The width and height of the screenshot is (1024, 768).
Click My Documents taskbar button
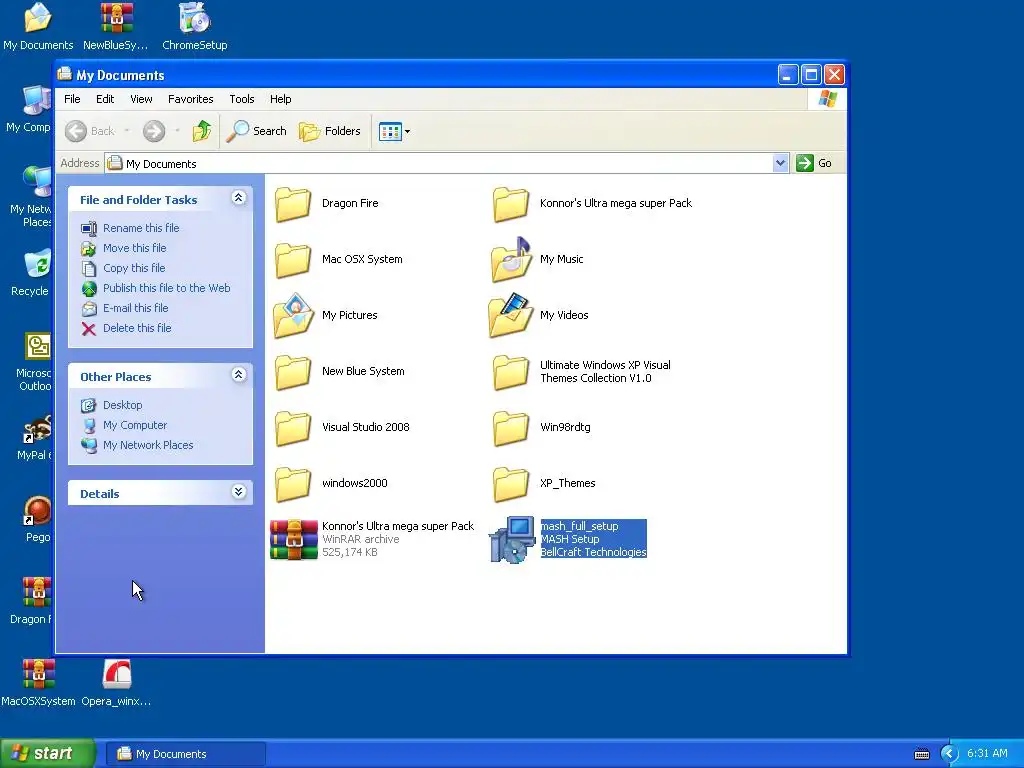[x=185, y=754]
